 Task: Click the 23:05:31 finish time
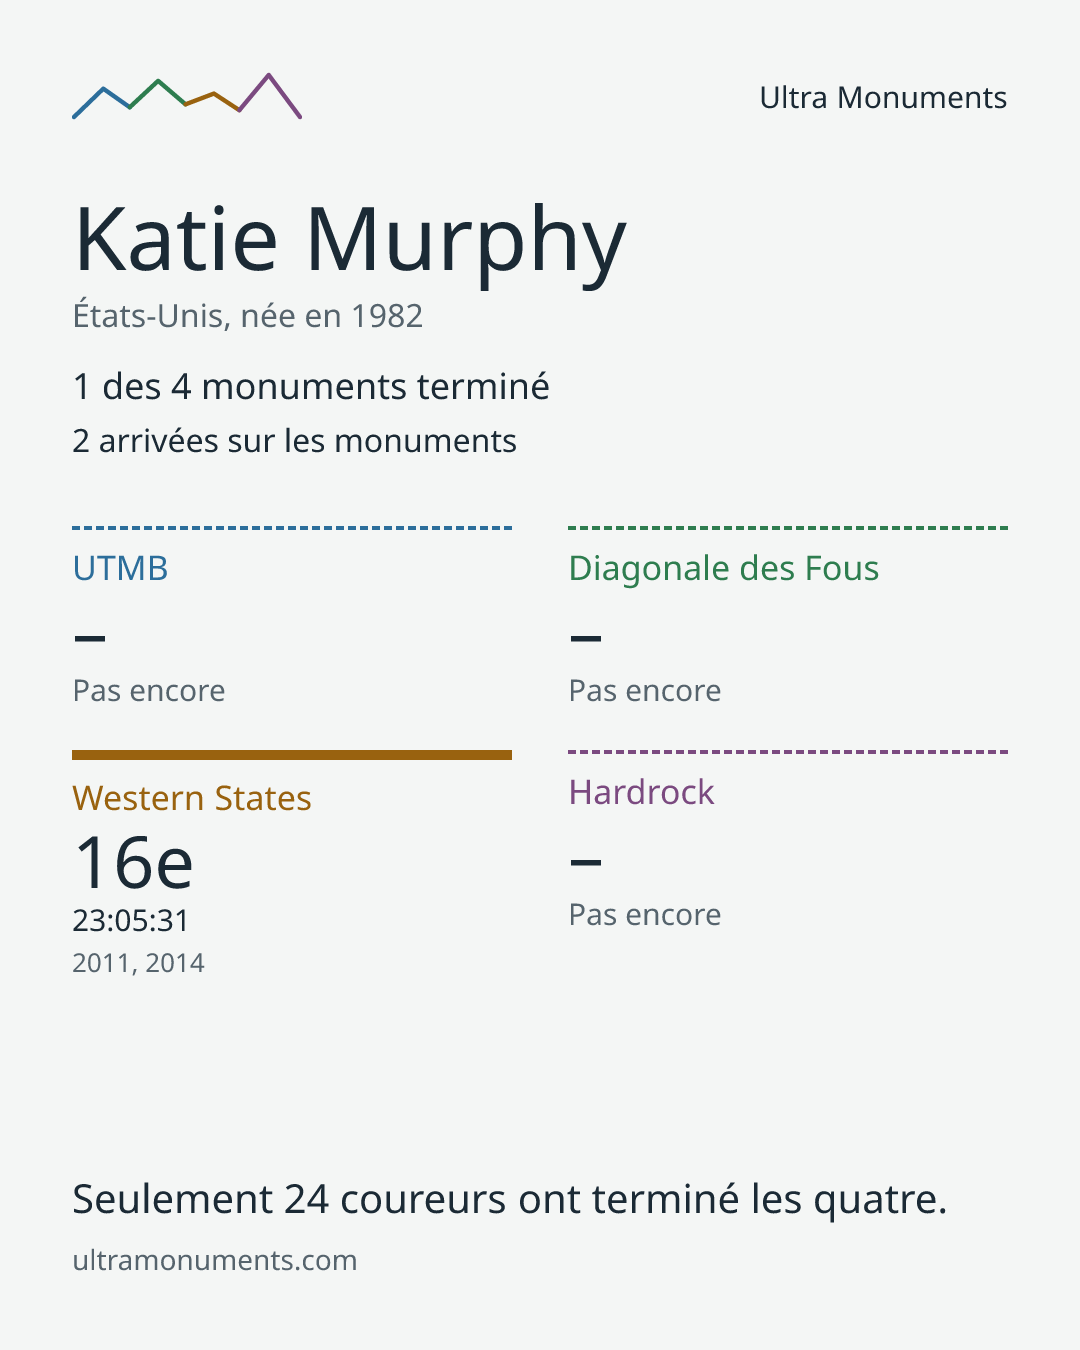131,920
